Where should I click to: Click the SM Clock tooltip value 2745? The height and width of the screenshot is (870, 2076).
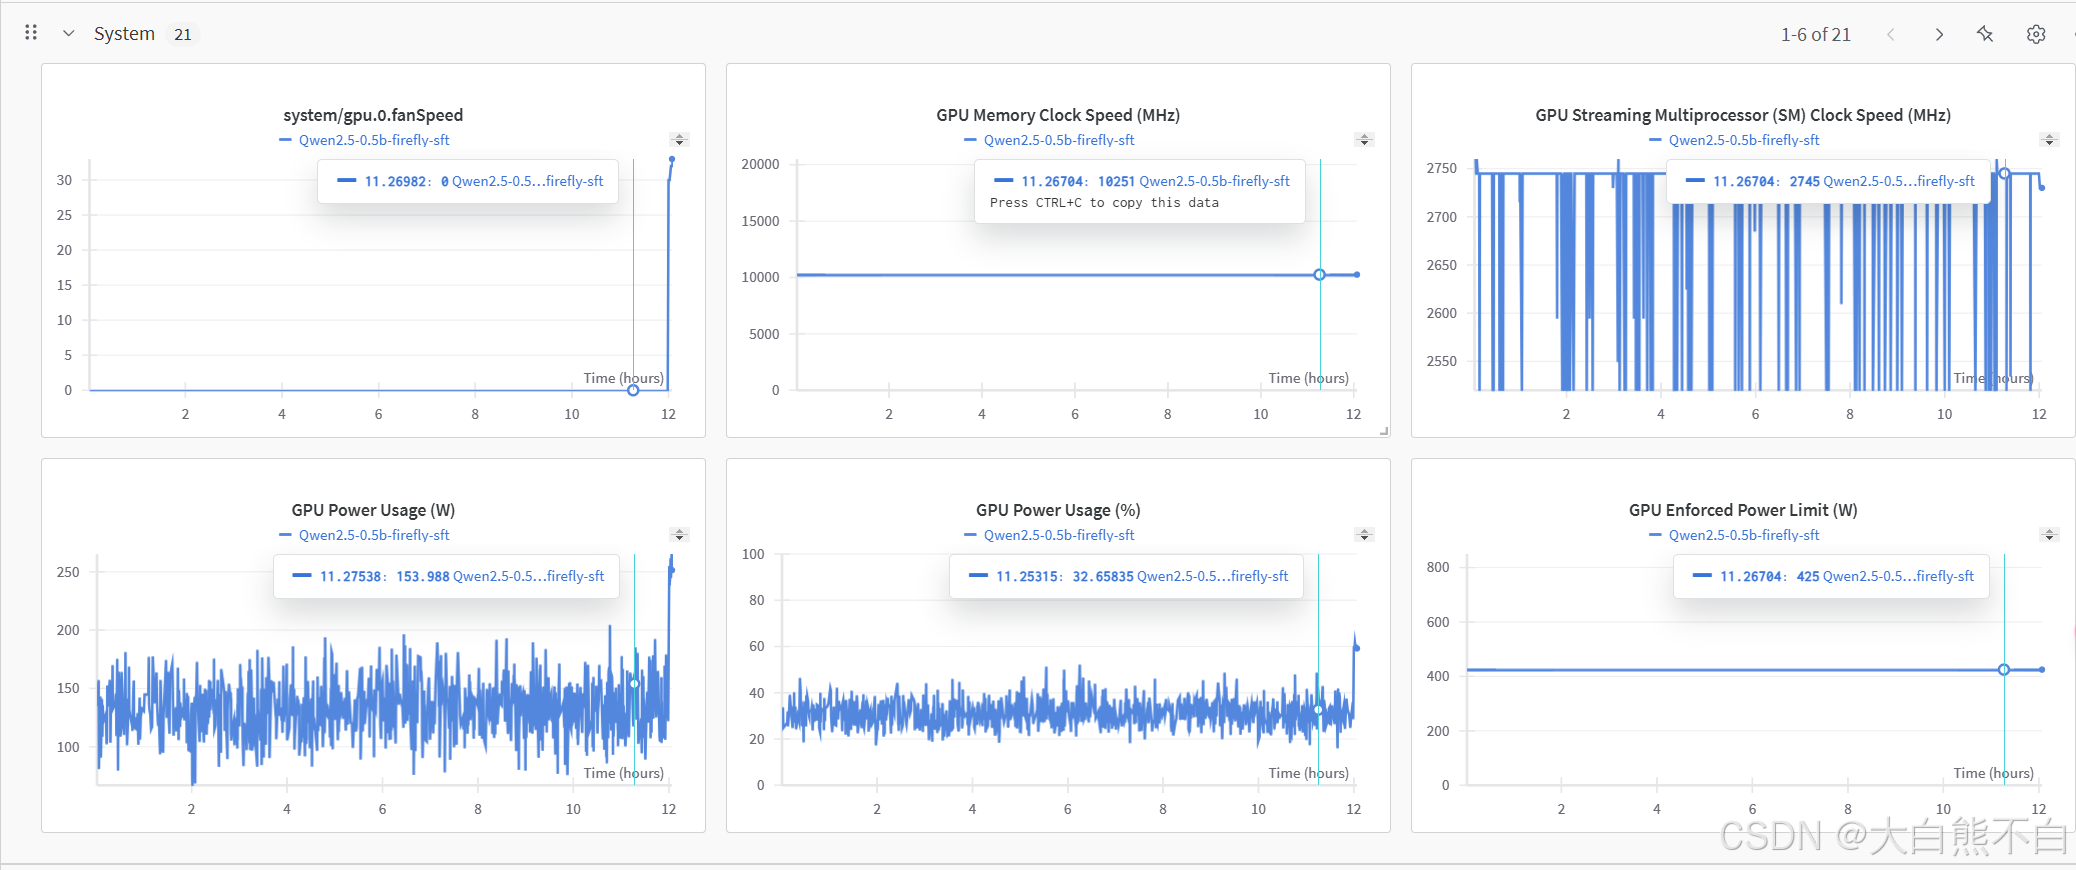coord(1805,181)
